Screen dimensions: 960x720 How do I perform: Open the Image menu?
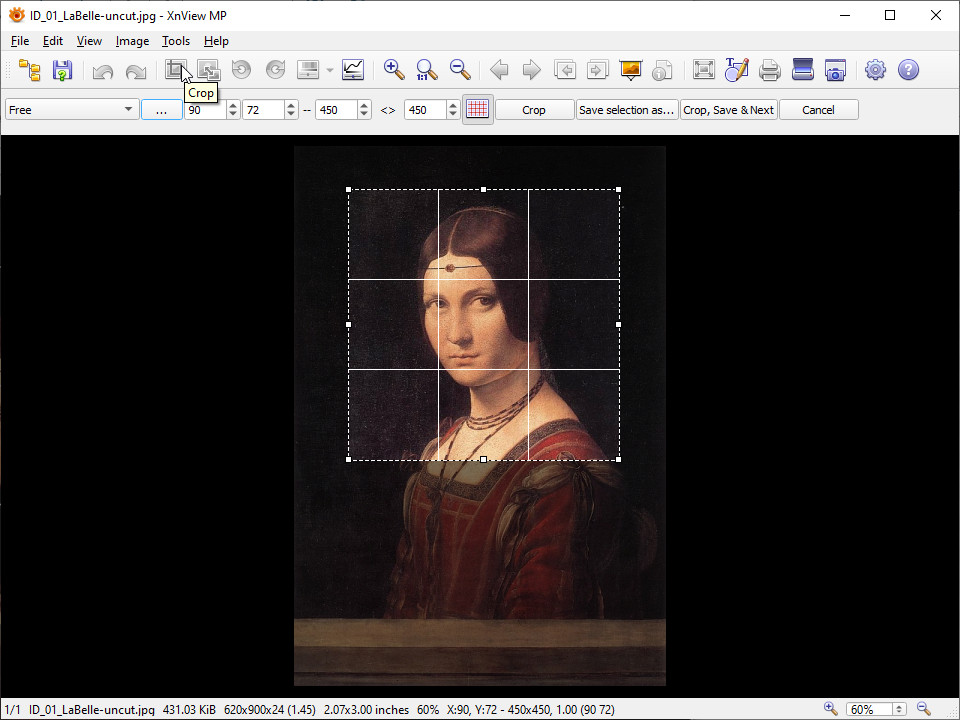click(x=132, y=41)
